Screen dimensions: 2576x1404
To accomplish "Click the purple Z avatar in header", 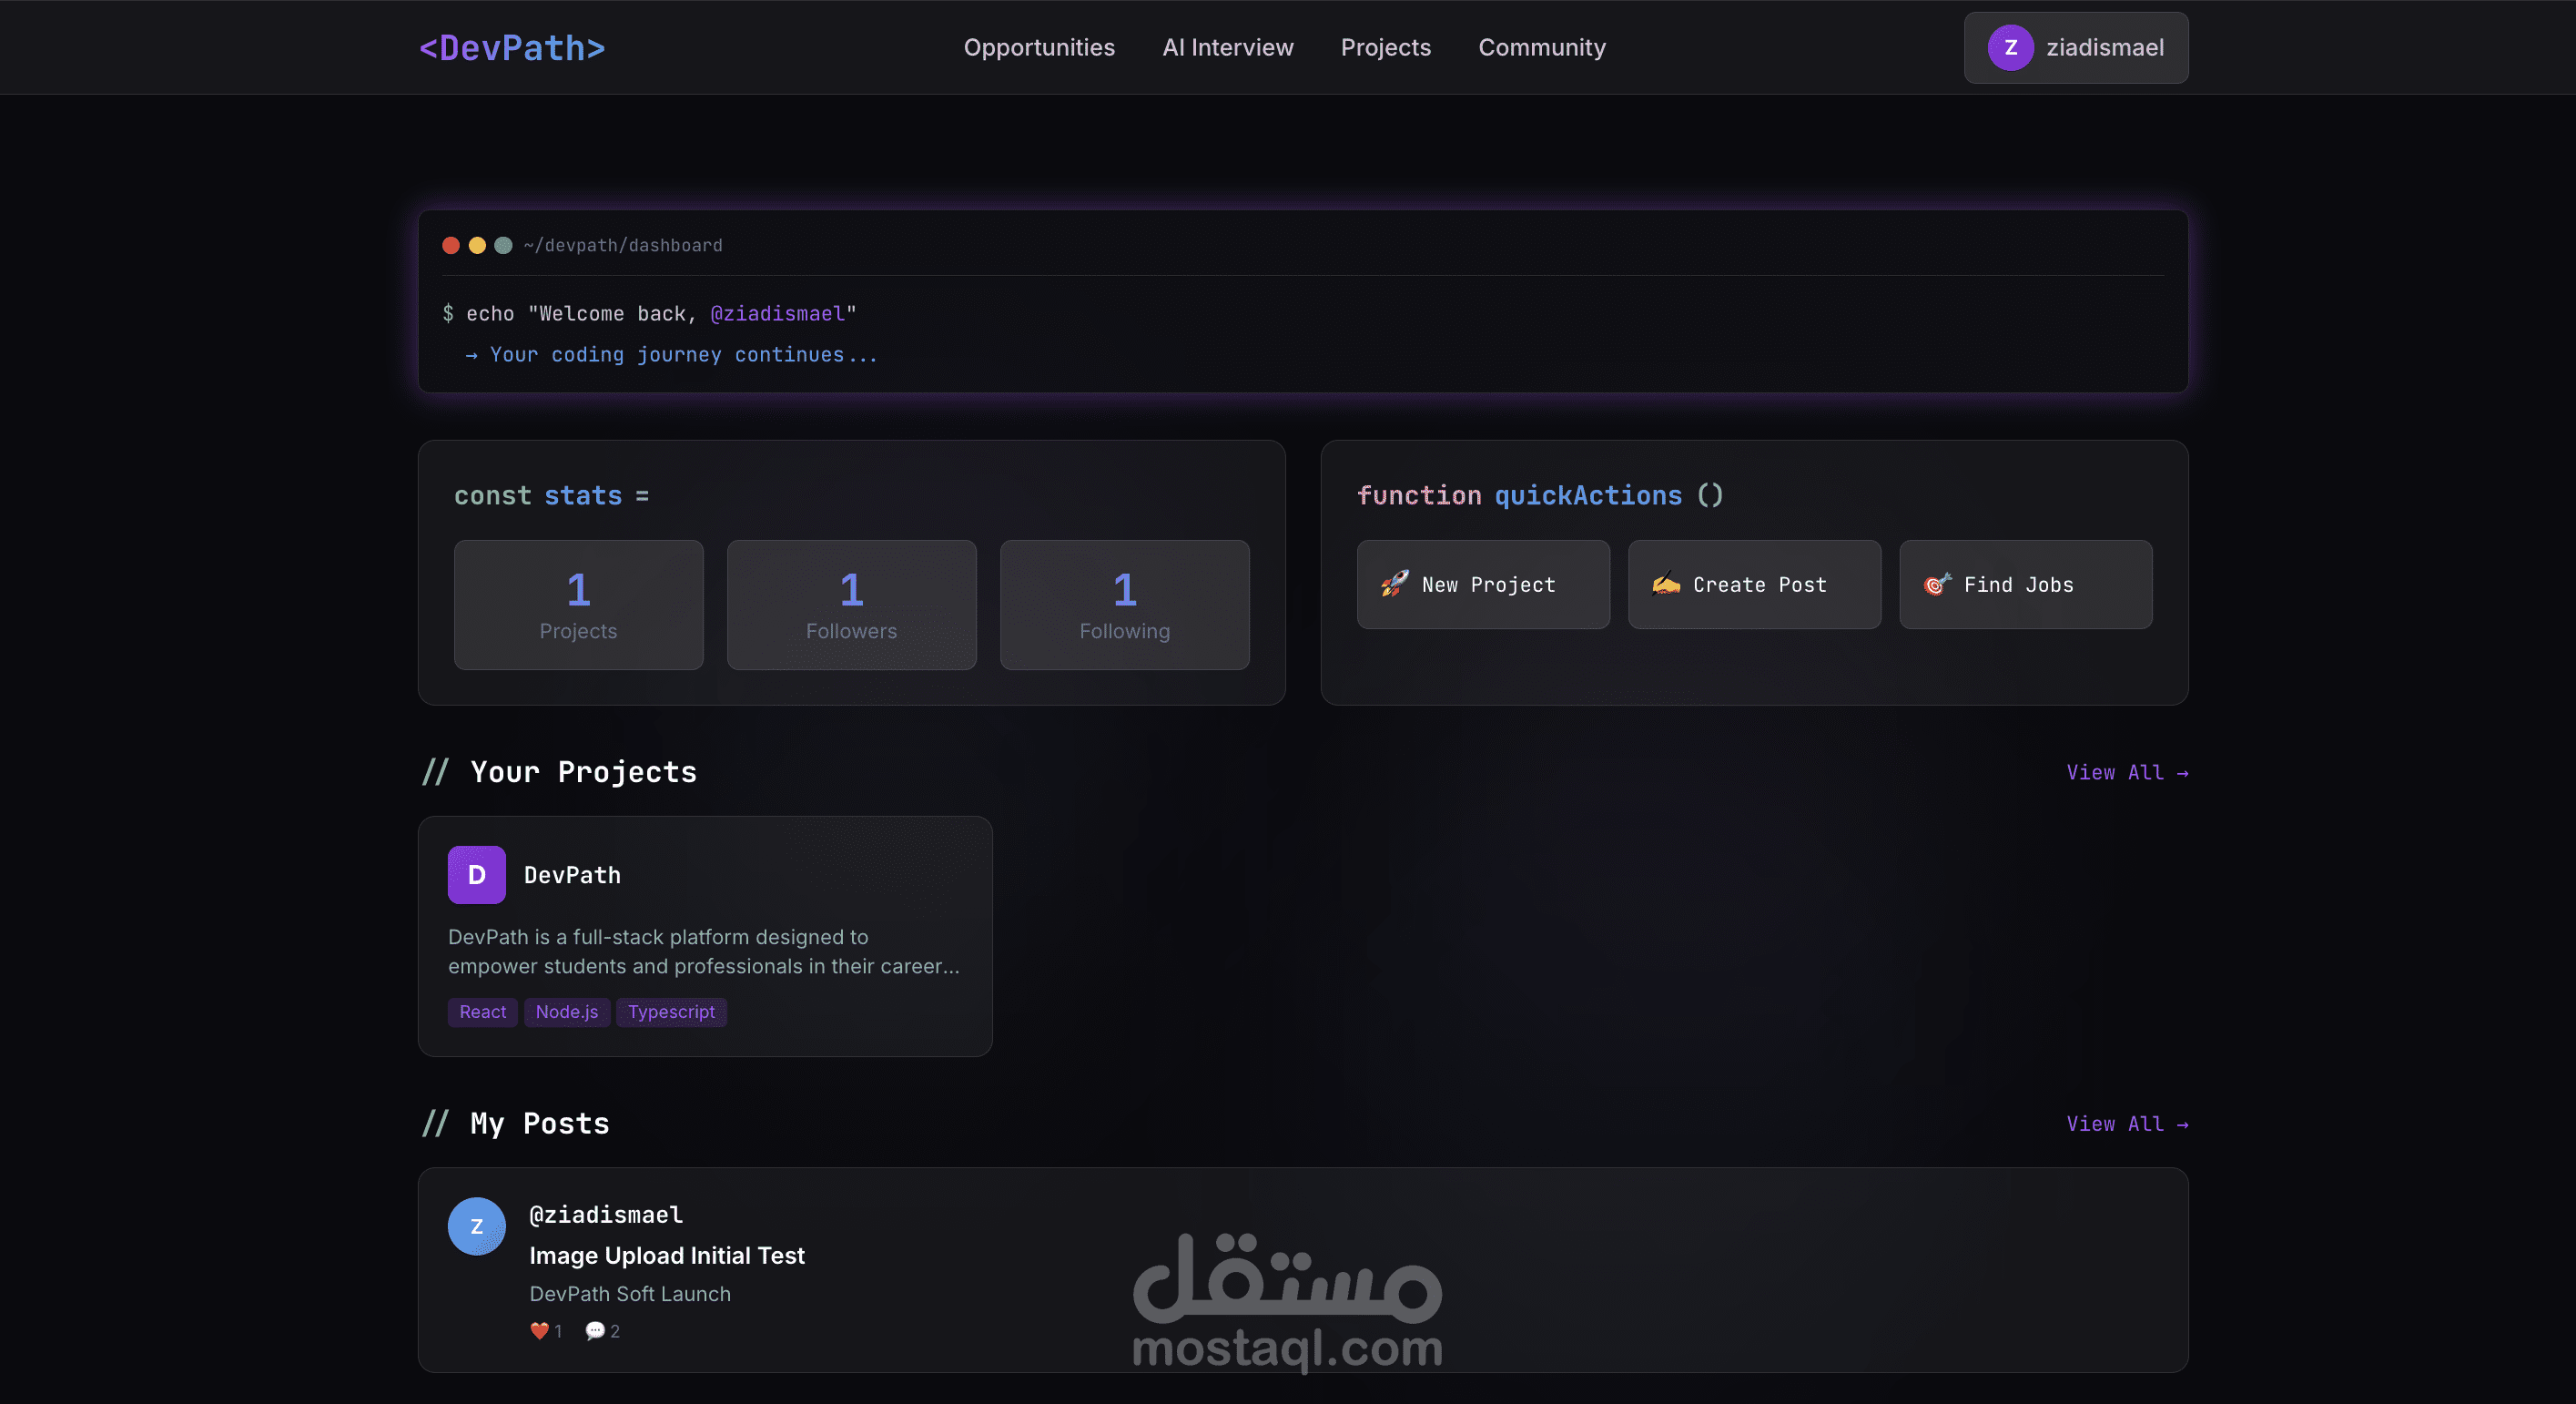I will (x=2010, y=48).
